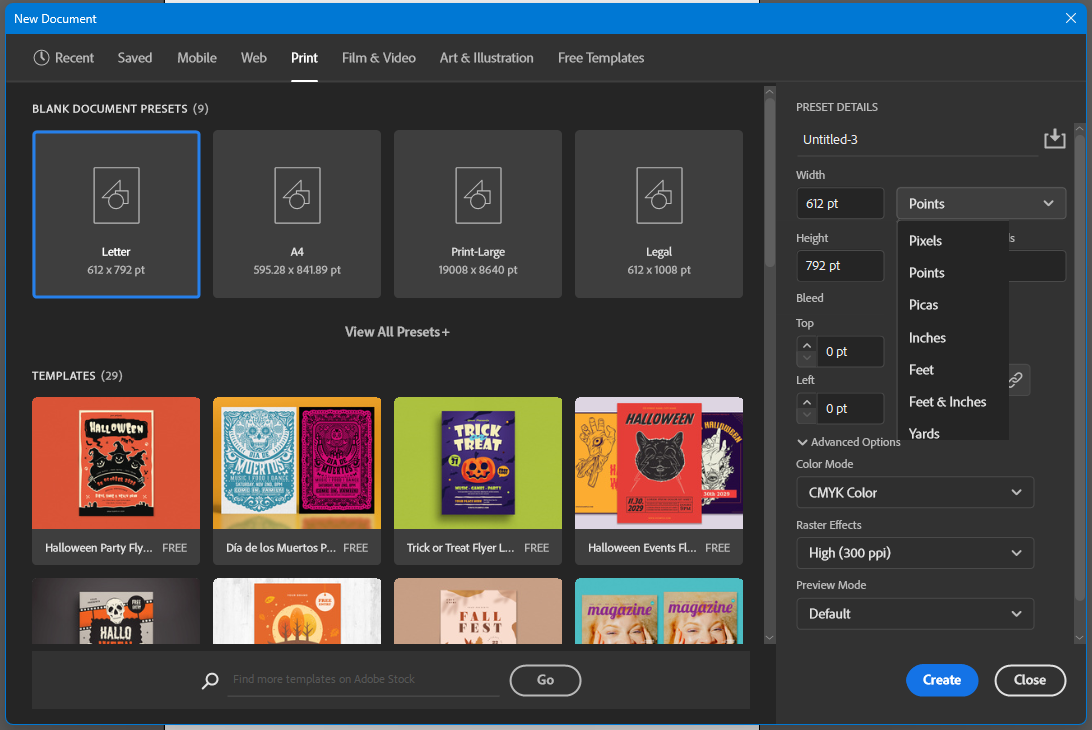This screenshot has height=730, width=1092.
Task: Click View All Presets link
Action: (x=396, y=331)
